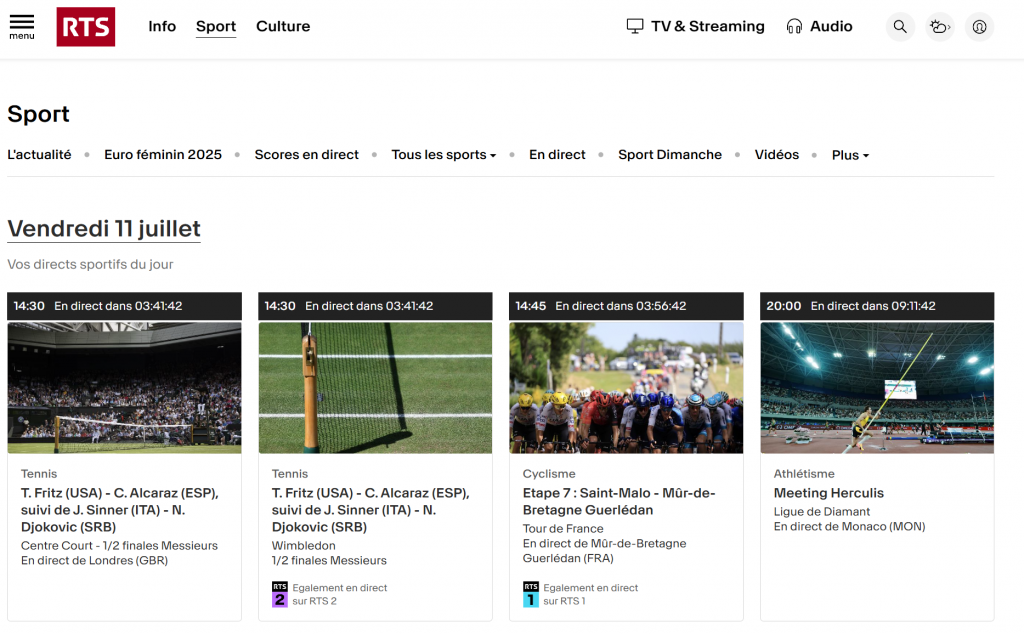
Task: Open the cycling peloton thumbnail
Action: tap(626, 388)
